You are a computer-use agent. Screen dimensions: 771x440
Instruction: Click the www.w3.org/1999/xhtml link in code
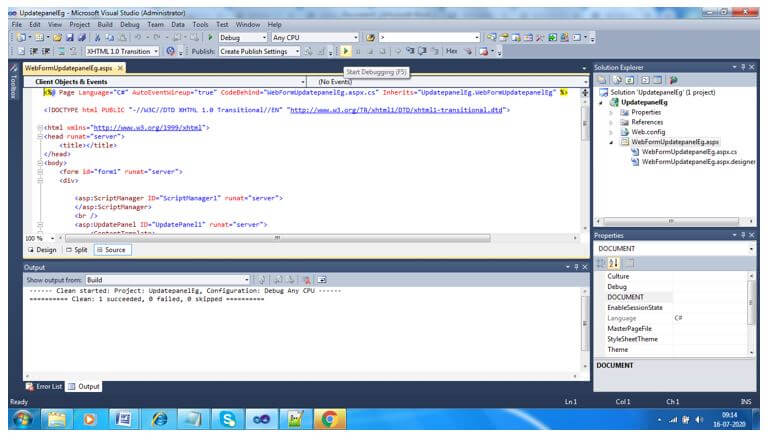[148, 127]
